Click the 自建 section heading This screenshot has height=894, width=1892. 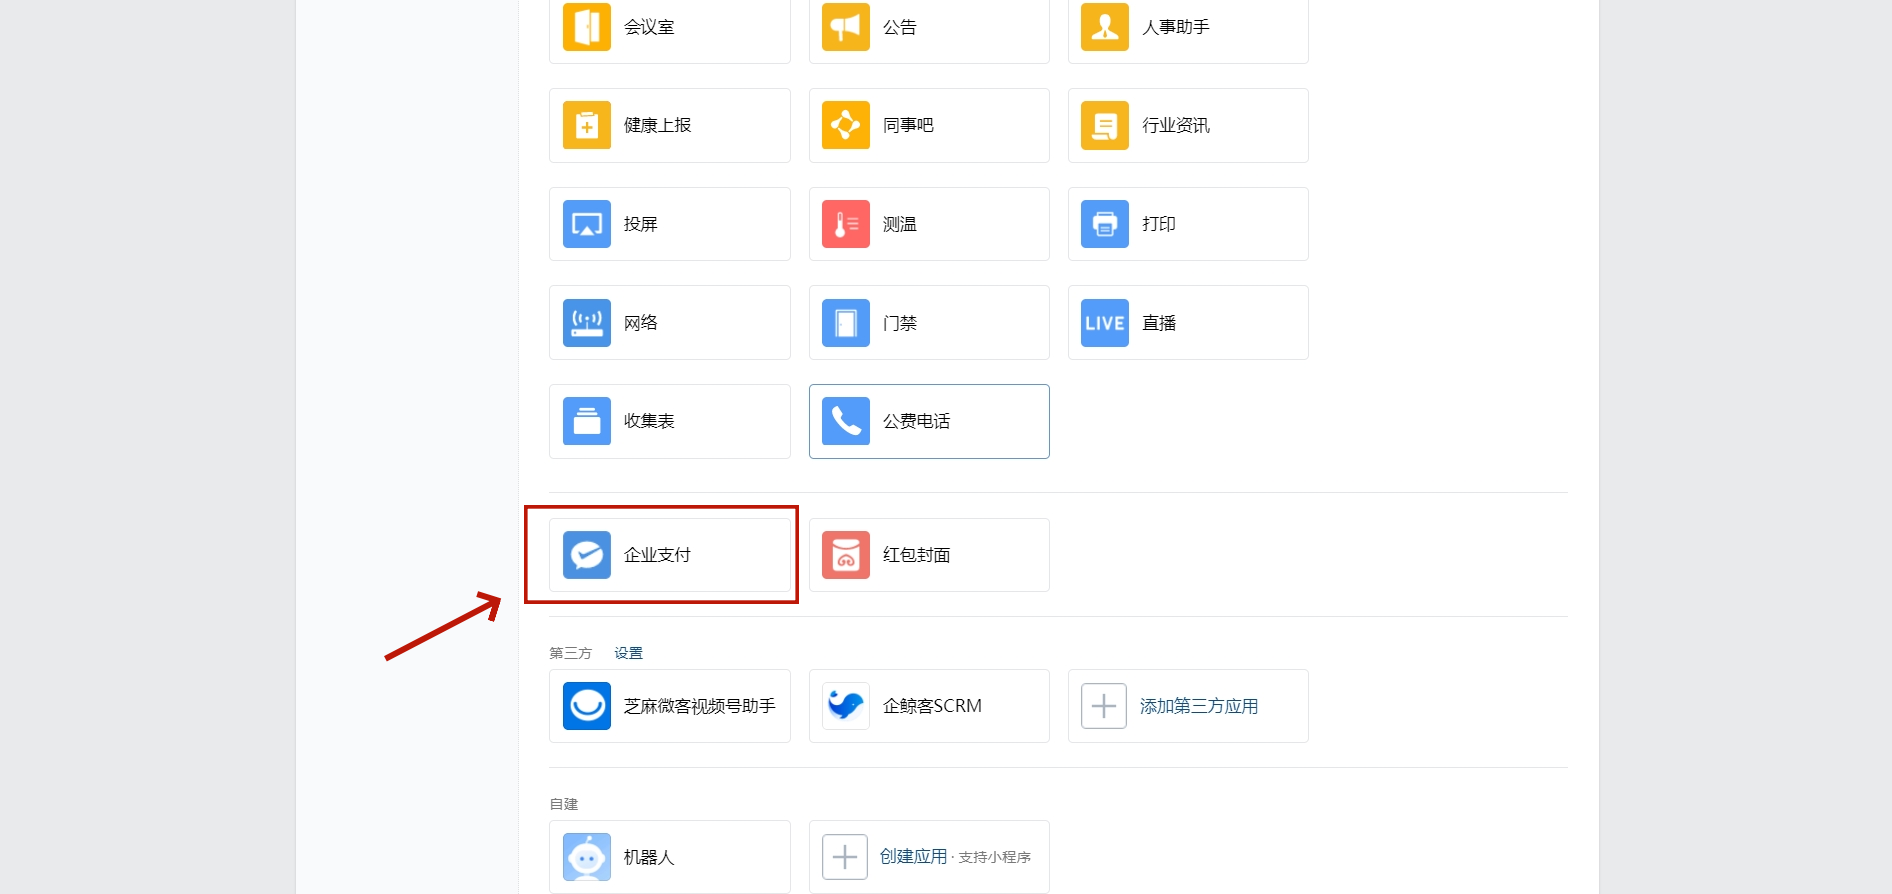pyautogui.click(x=564, y=804)
